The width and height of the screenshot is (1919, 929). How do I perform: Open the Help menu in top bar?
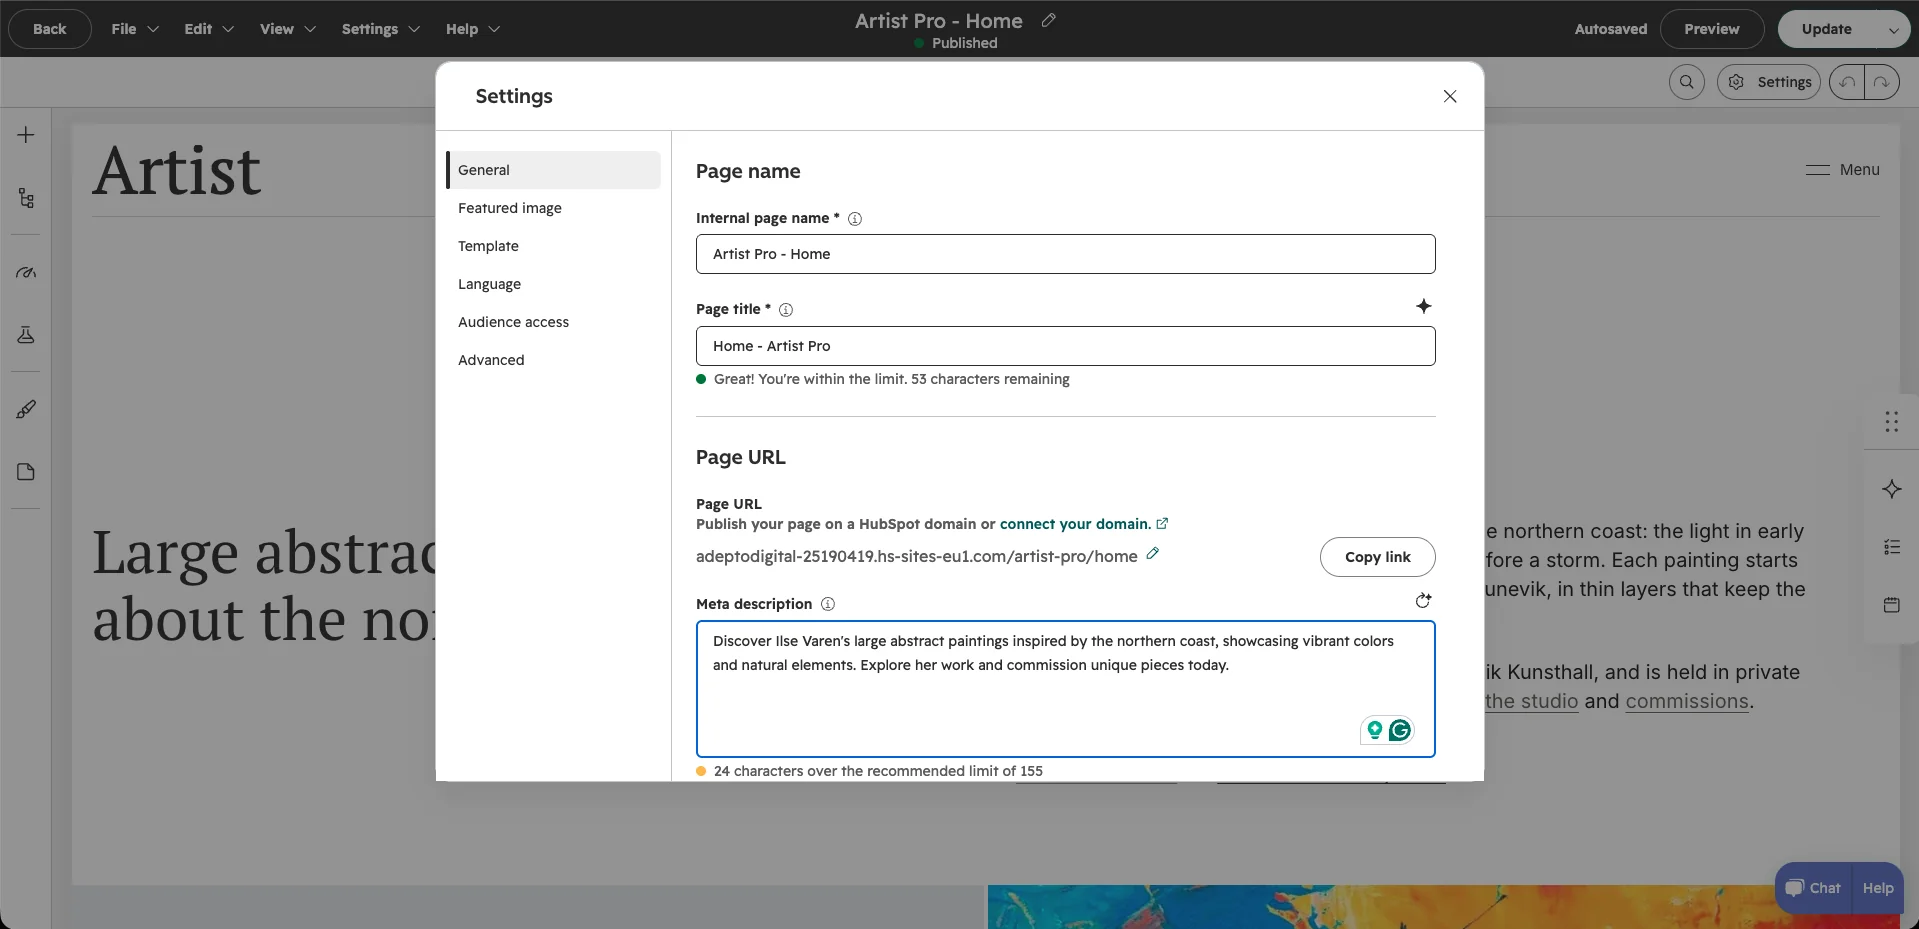pyautogui.click(x=472, y=29)
